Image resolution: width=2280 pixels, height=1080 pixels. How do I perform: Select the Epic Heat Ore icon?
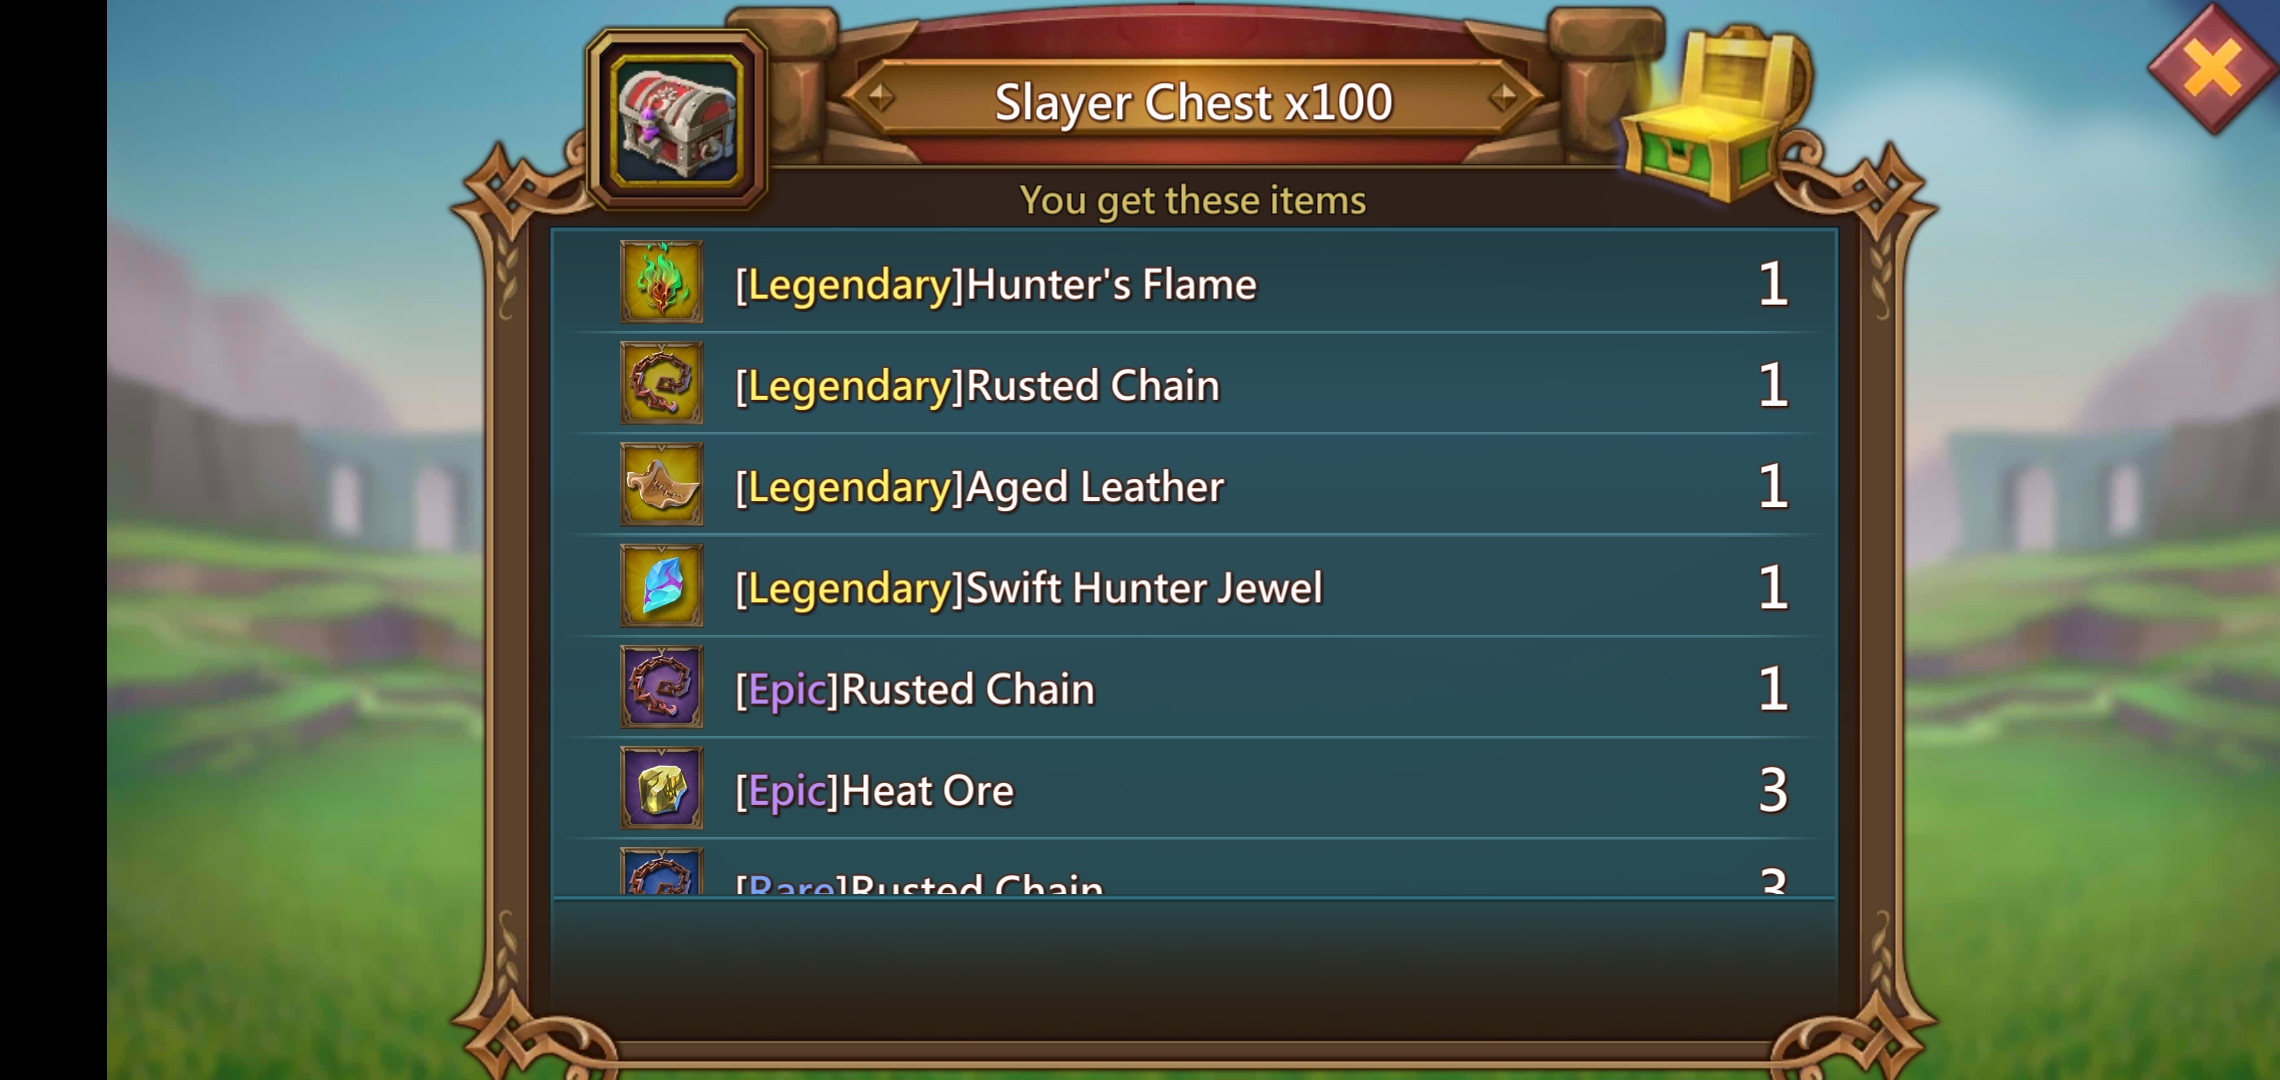(661, 788)
